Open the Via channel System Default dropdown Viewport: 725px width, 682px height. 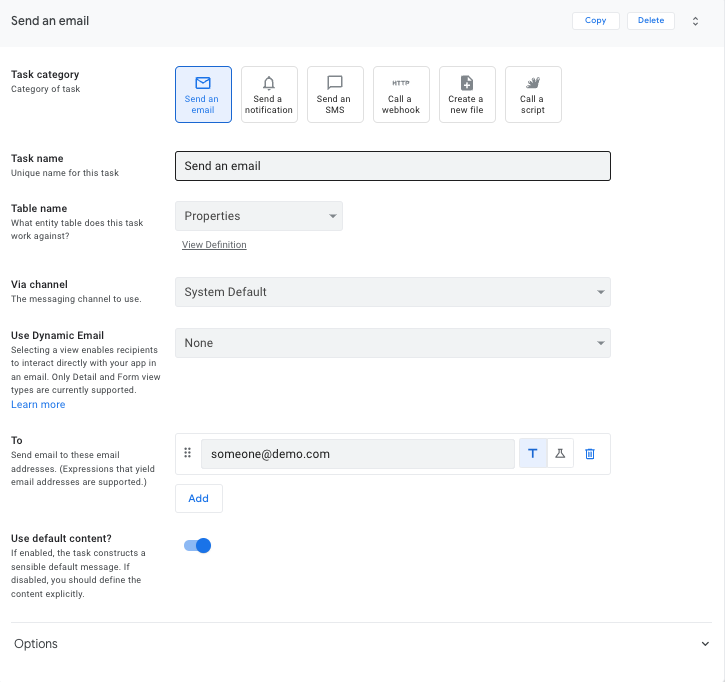393,292
